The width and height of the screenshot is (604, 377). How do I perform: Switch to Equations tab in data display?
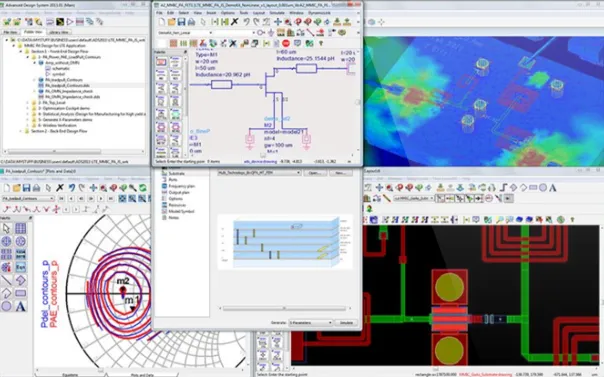click(70, 374)
